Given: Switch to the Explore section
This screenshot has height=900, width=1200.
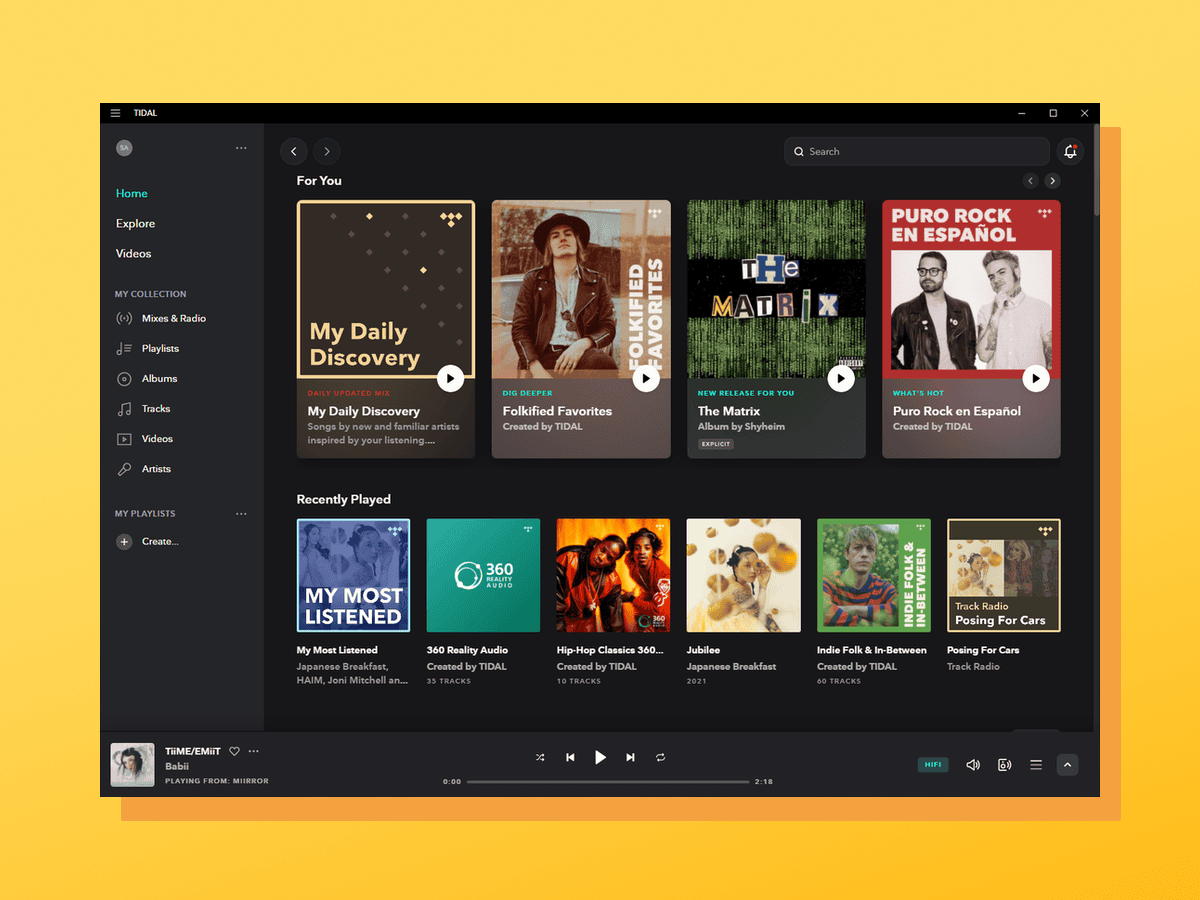Looking at the screenshot, I should coord(135,223).
